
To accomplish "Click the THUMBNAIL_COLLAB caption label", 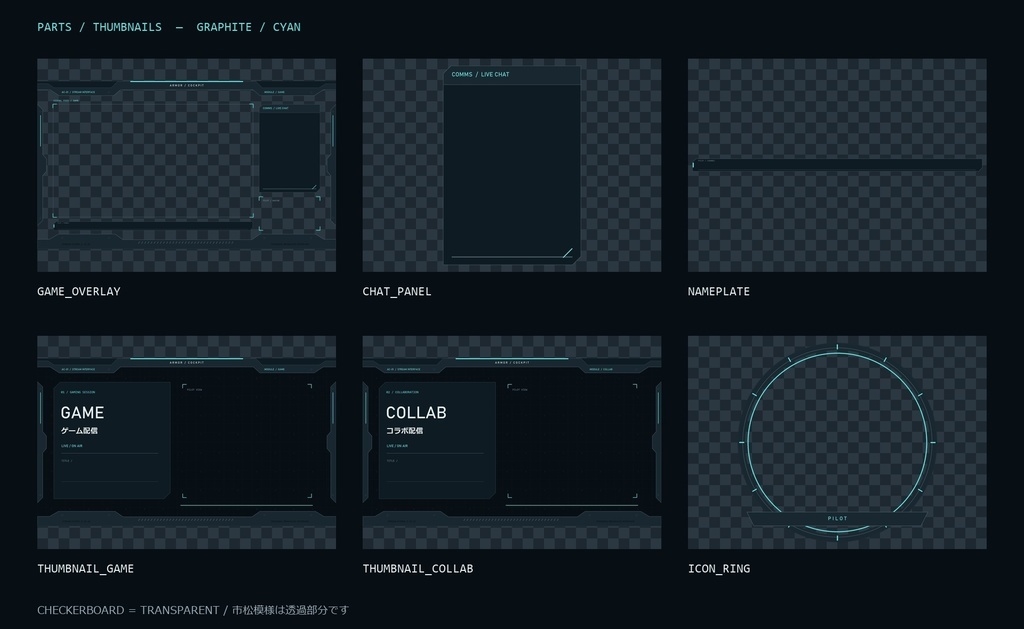I will (x=417, y=569).
